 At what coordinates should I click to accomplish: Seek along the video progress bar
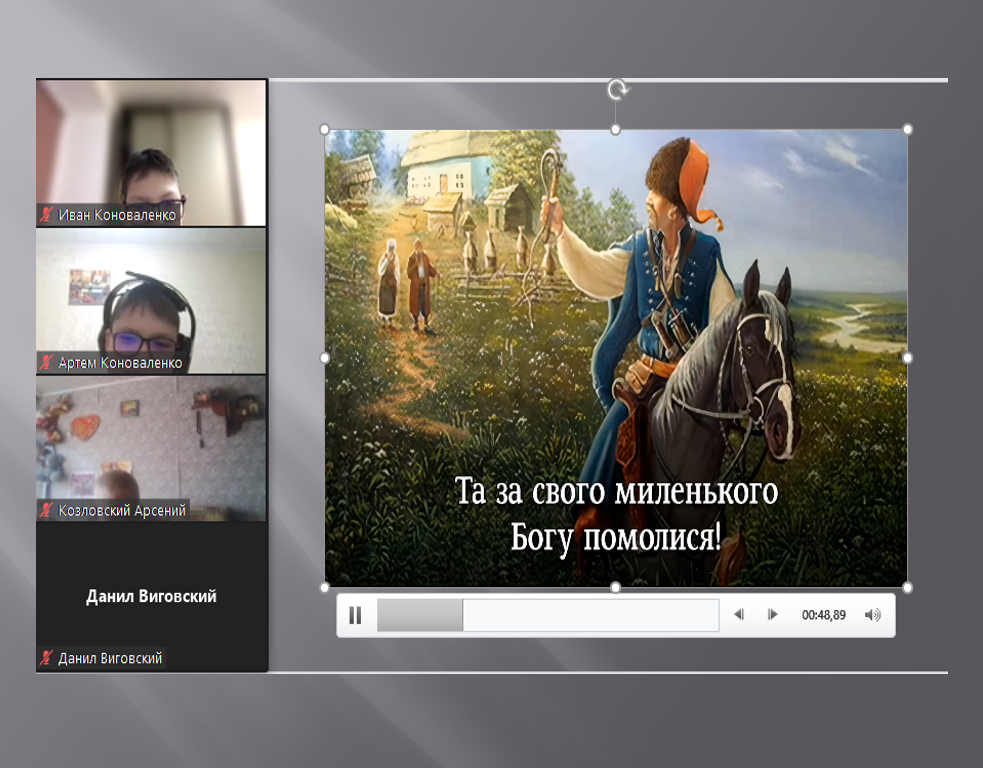[548, 615]
